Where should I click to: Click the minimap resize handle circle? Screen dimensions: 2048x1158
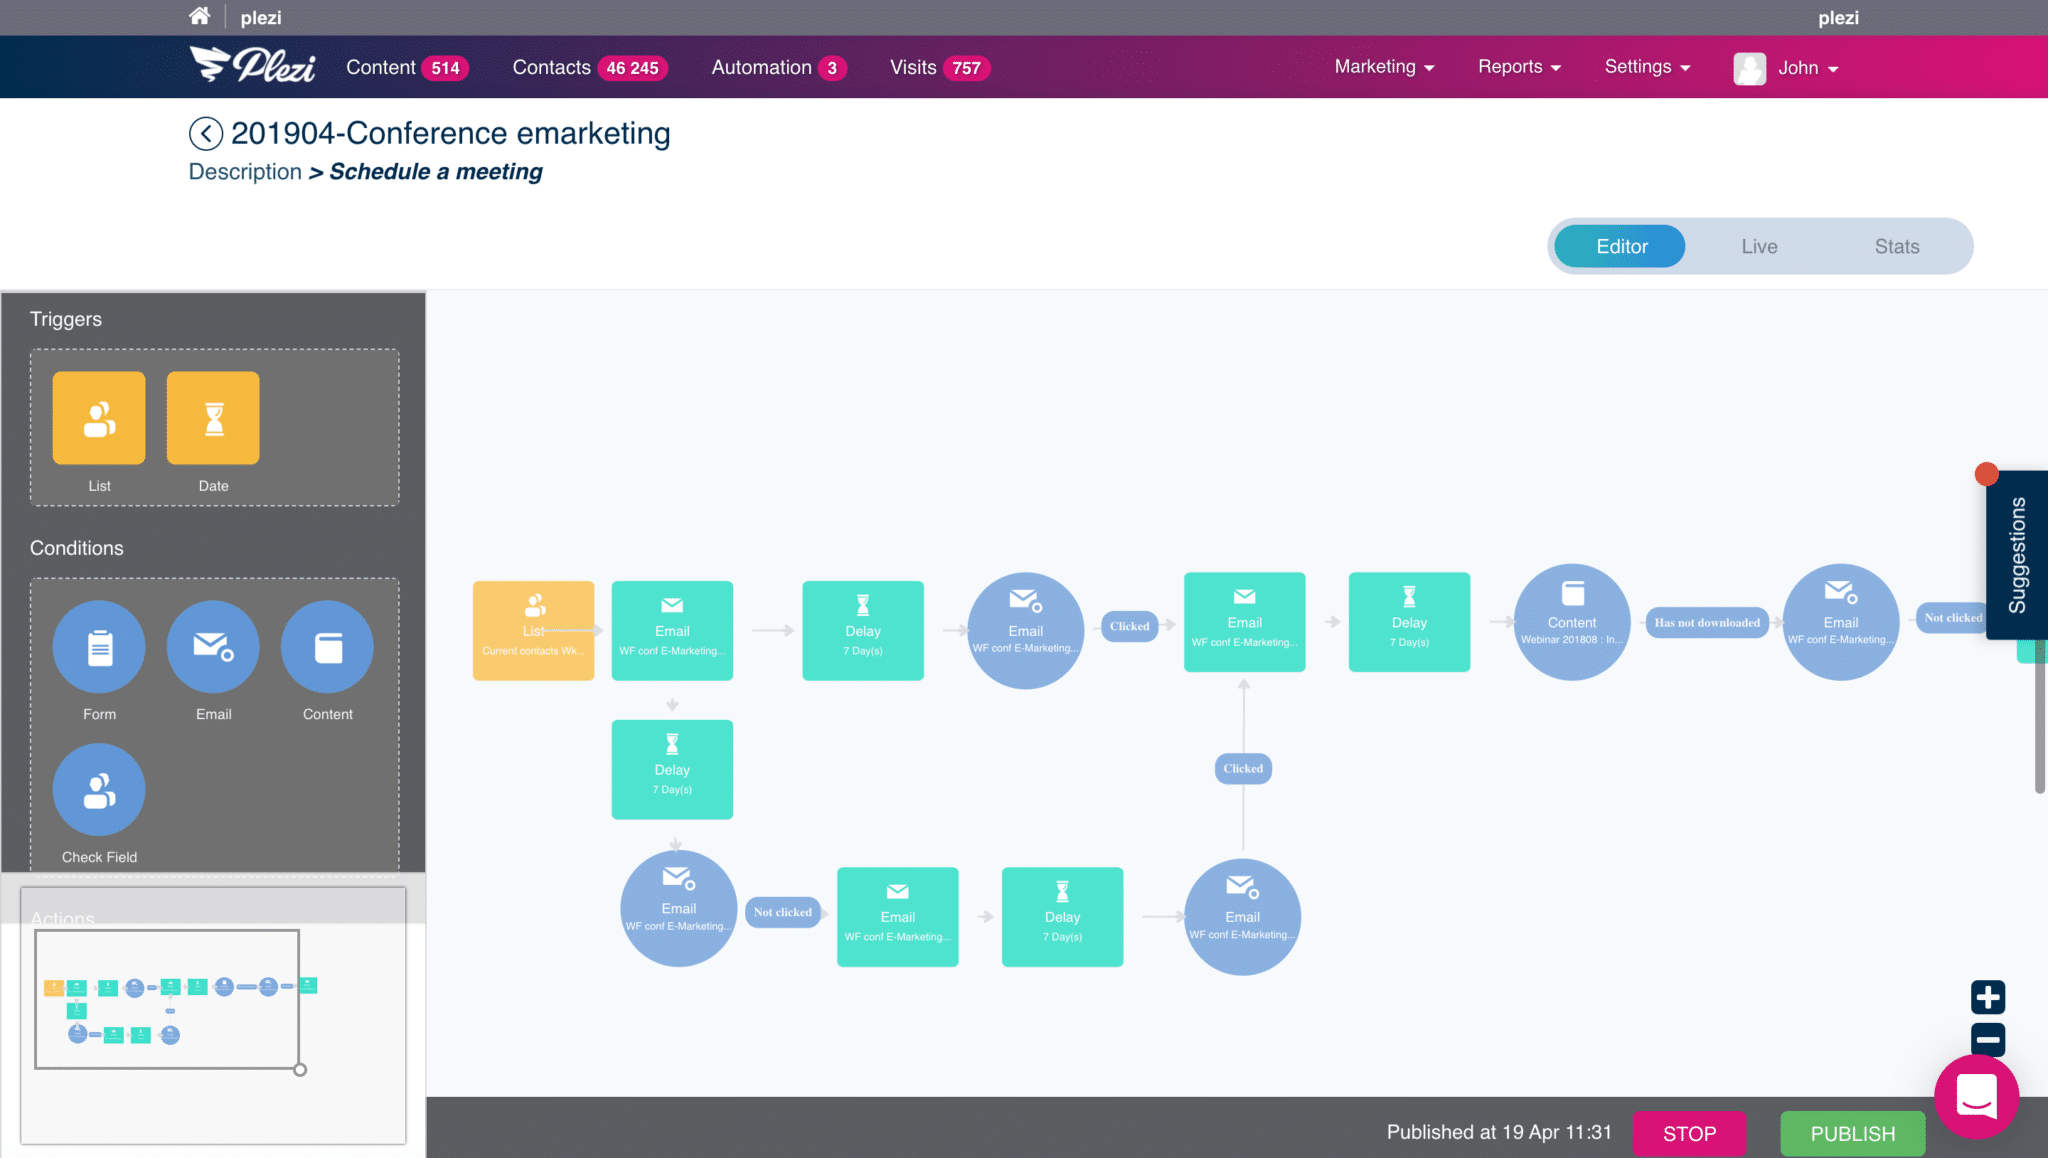click(x=300, y=1070)
